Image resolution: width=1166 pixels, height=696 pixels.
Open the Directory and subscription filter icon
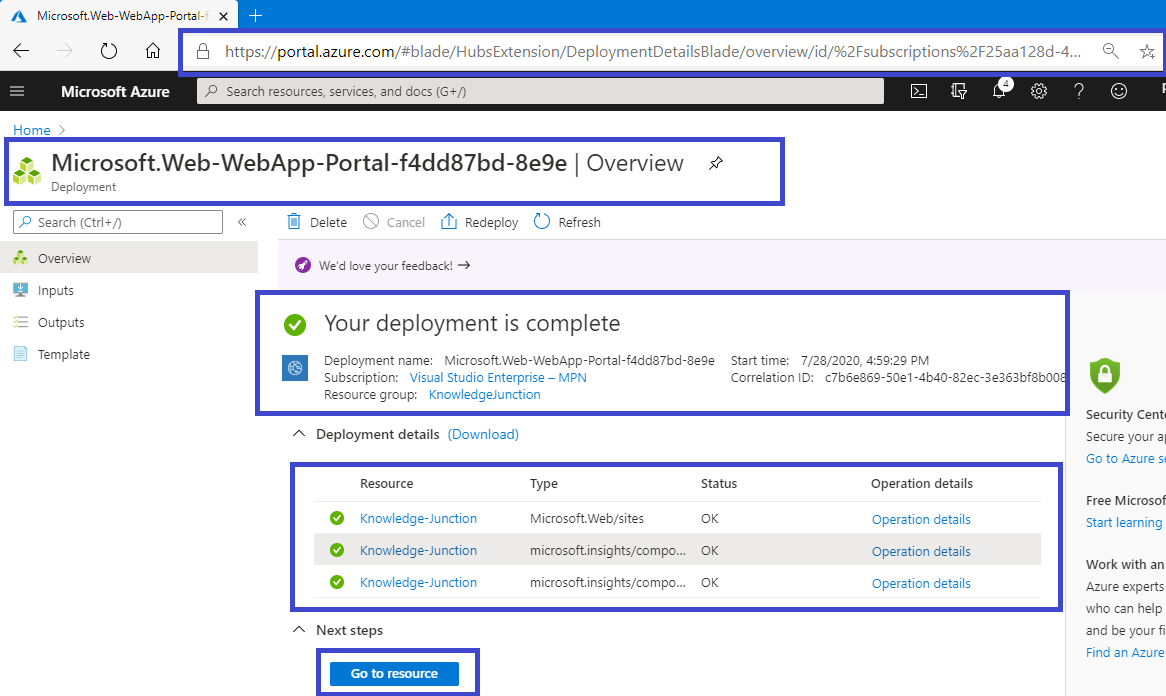(959, 91)
